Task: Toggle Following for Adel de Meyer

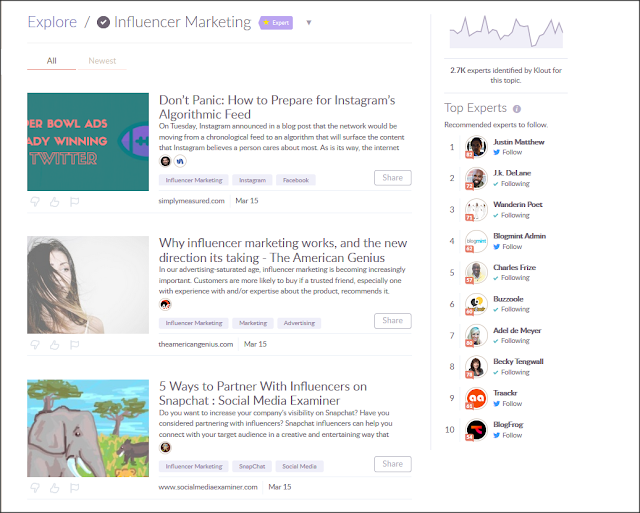Action: pyautogui.click(x=511, y=340)
